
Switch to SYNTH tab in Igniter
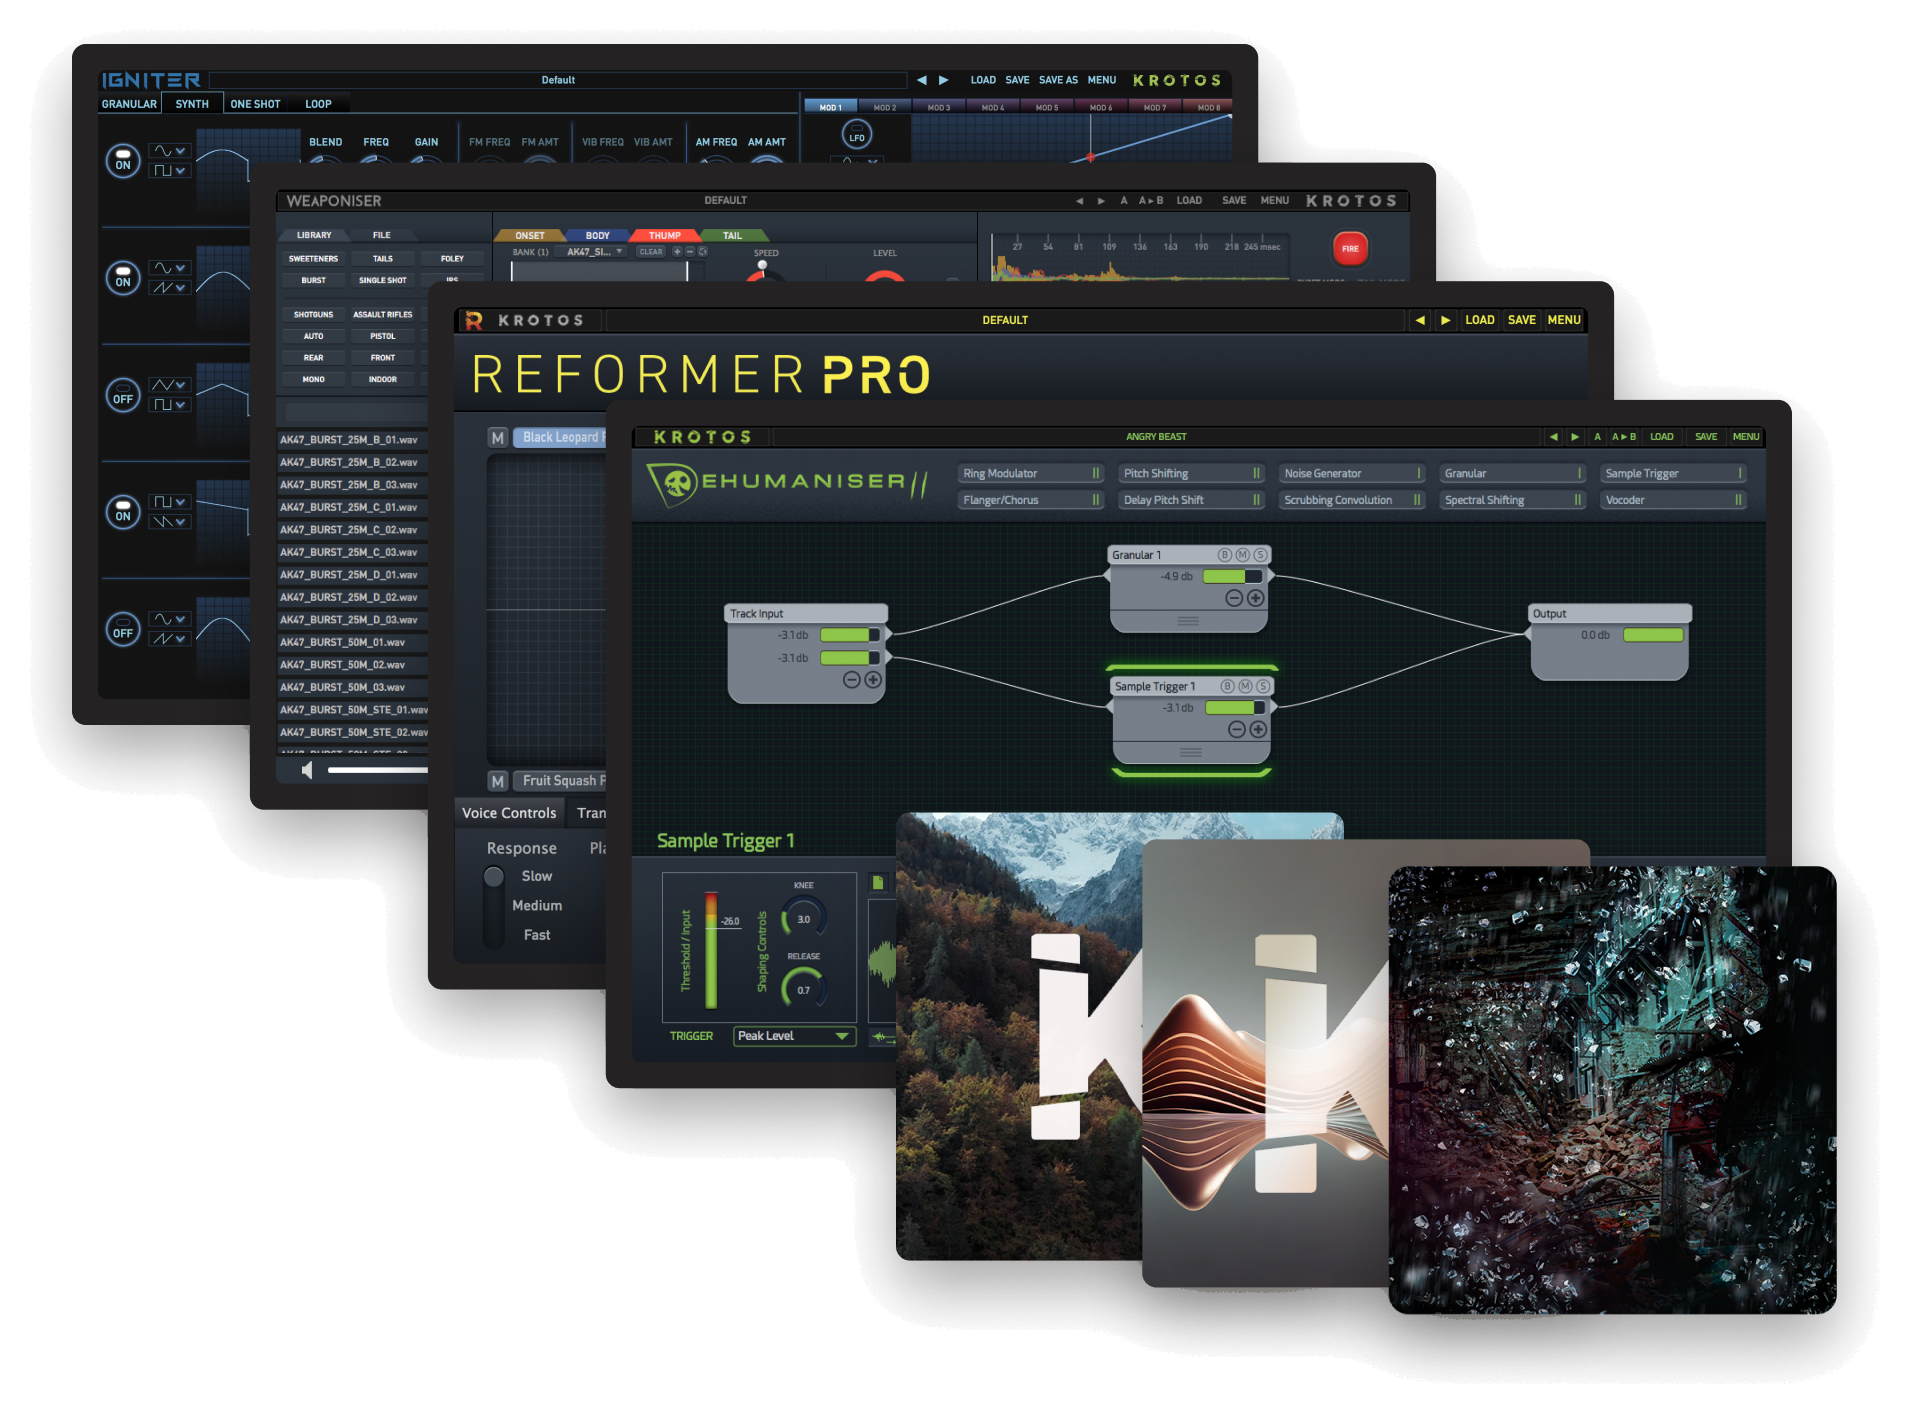(x=192, y=104)
